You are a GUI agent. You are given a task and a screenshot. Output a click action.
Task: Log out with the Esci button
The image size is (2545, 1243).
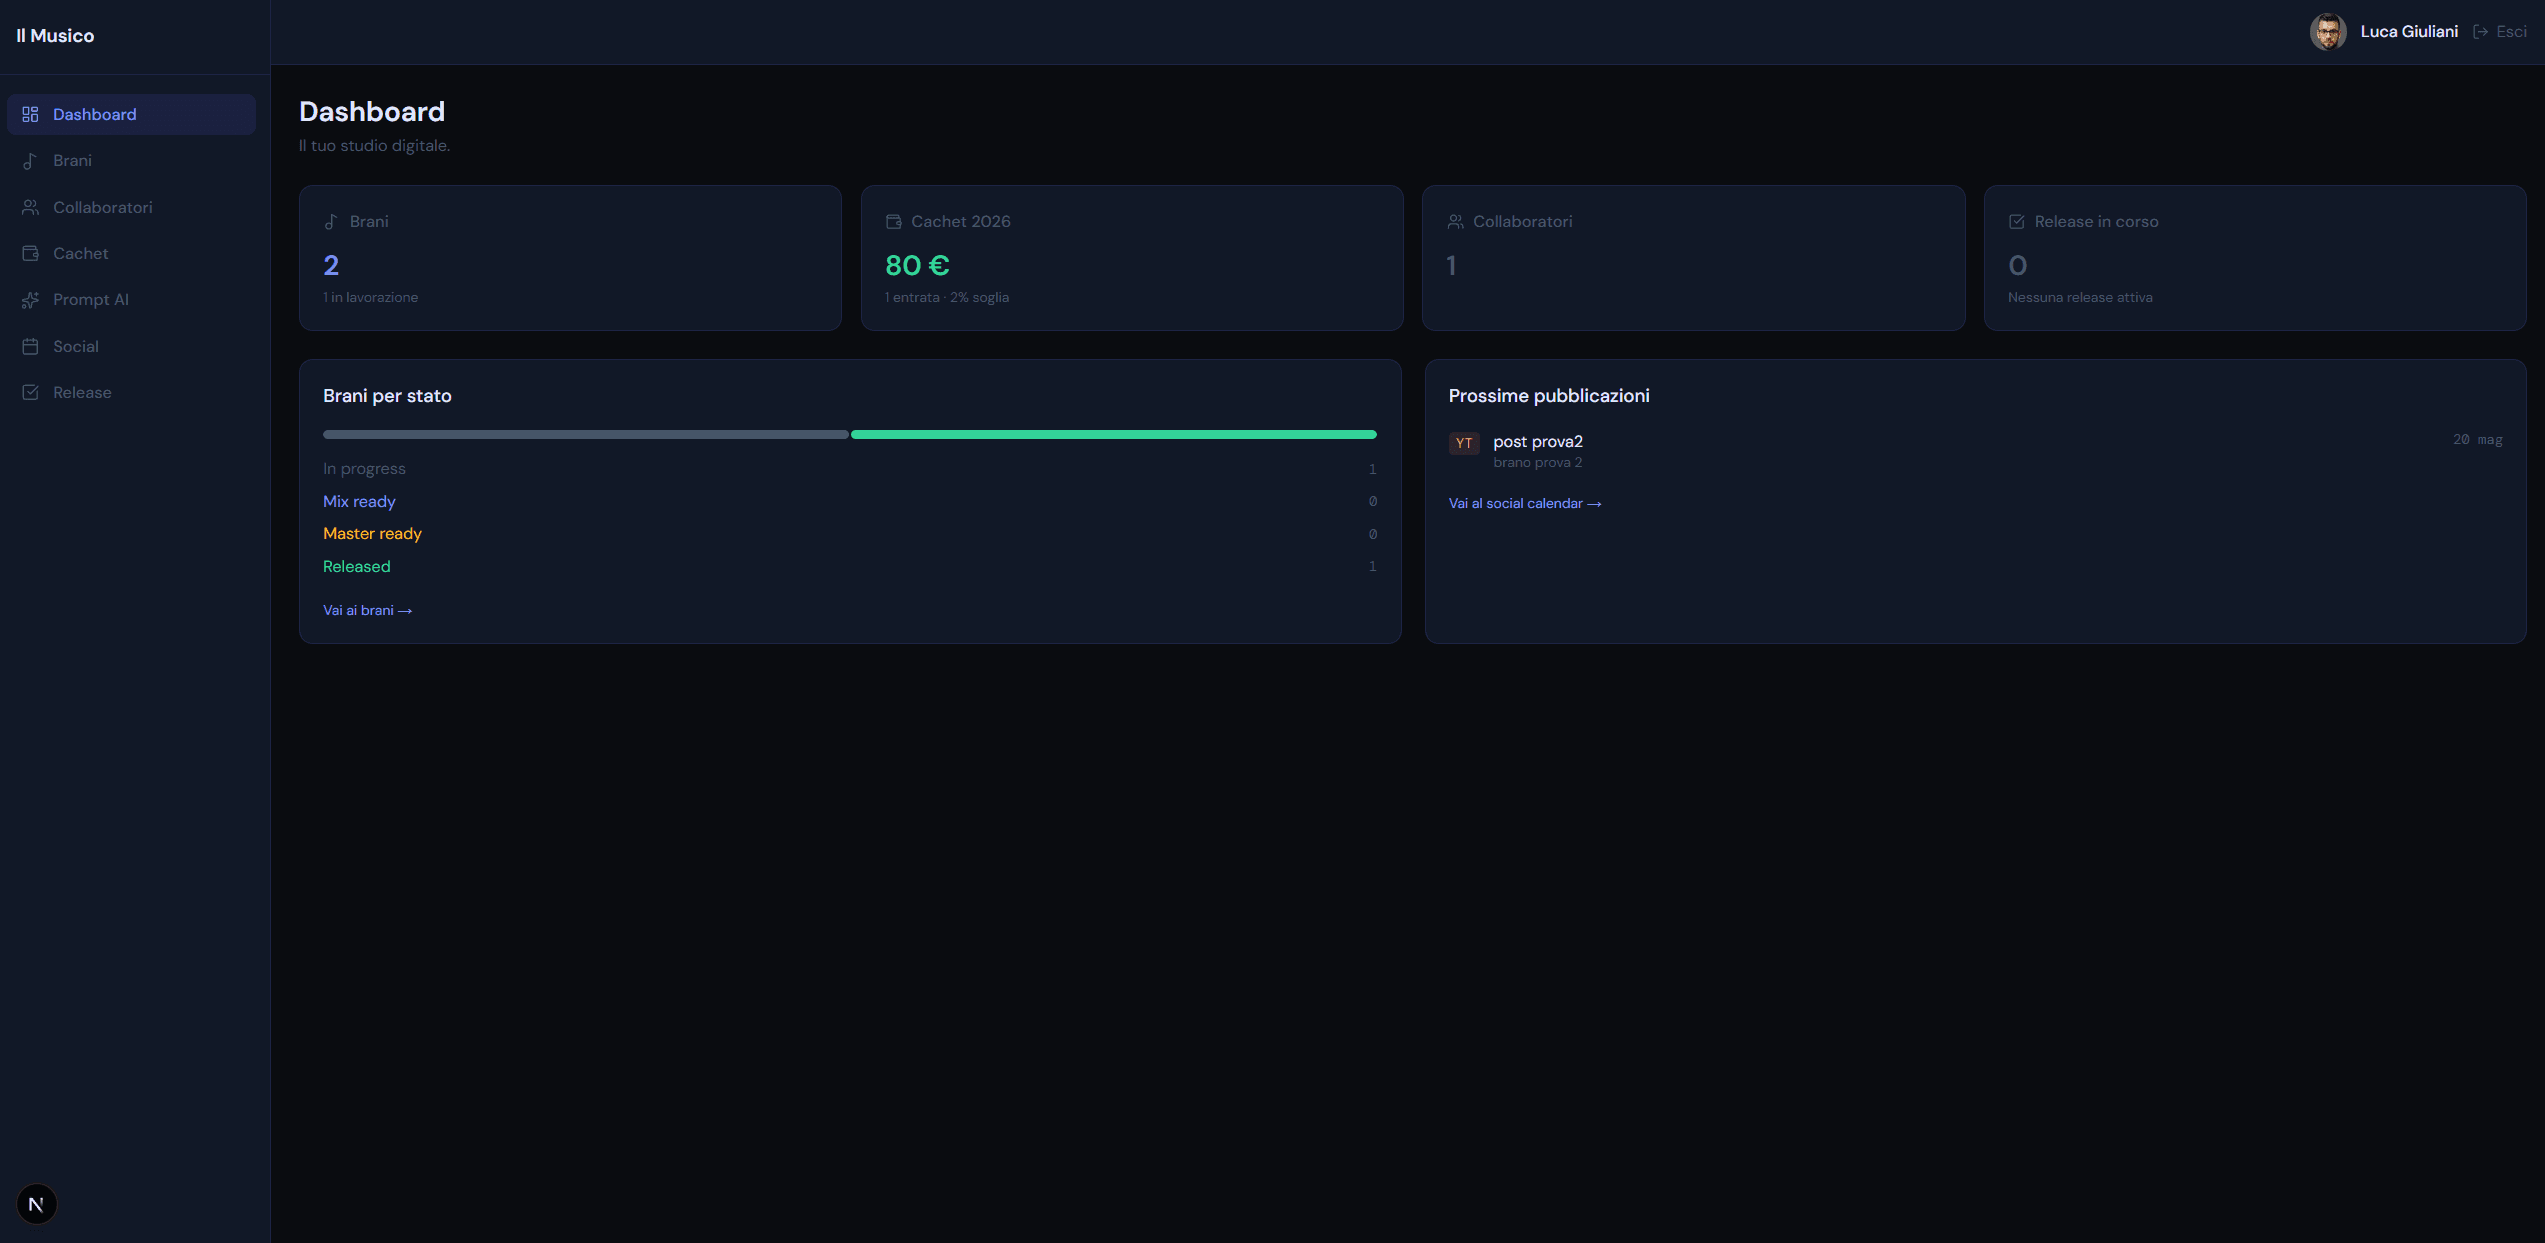[2500, 32]
